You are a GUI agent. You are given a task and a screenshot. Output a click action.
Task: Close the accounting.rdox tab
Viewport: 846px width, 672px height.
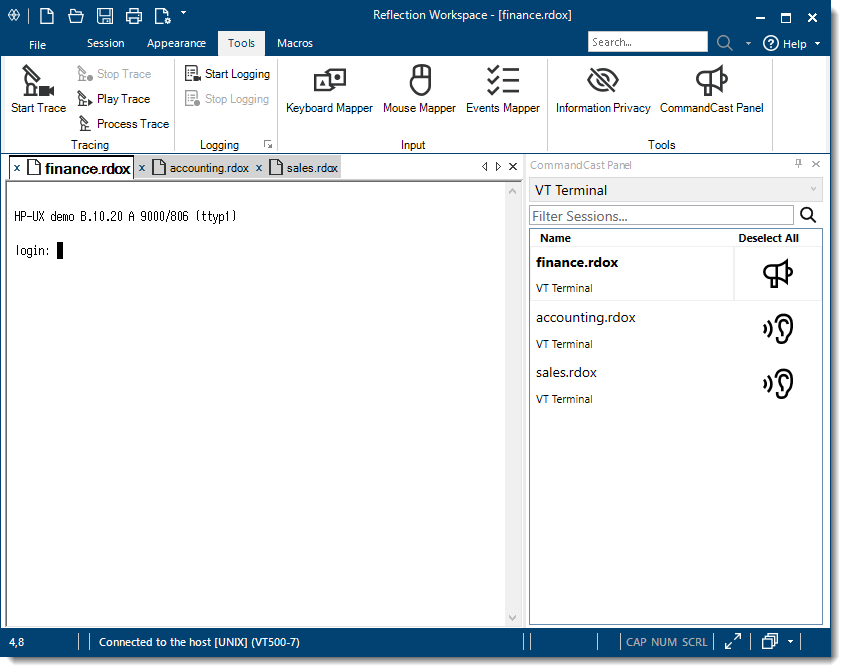[x=142, y=168]
